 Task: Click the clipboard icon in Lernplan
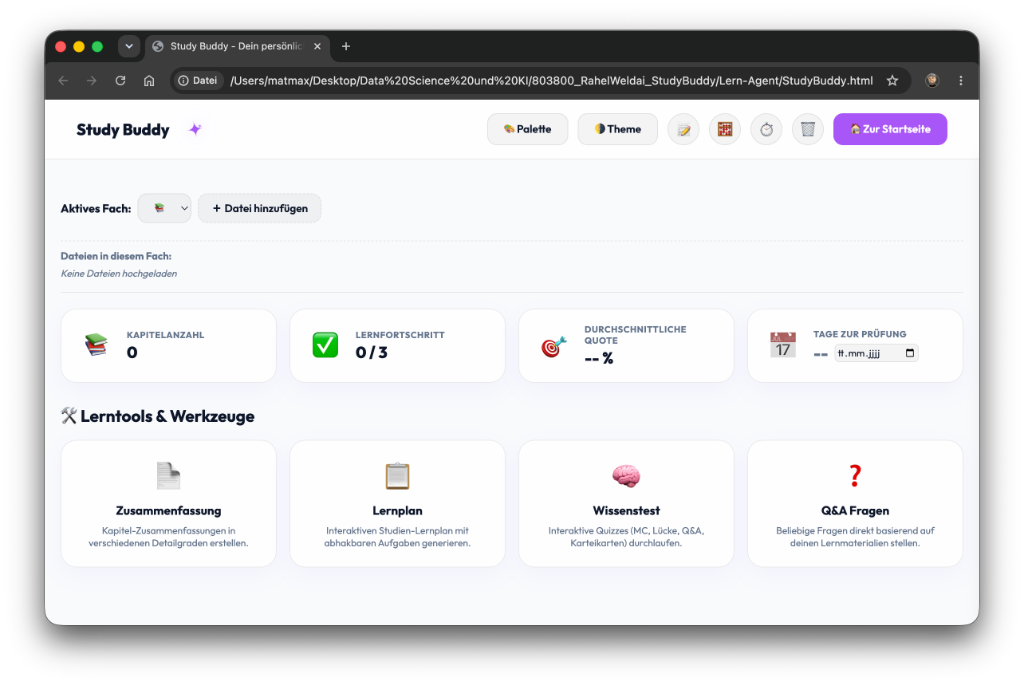coord(397,476)
